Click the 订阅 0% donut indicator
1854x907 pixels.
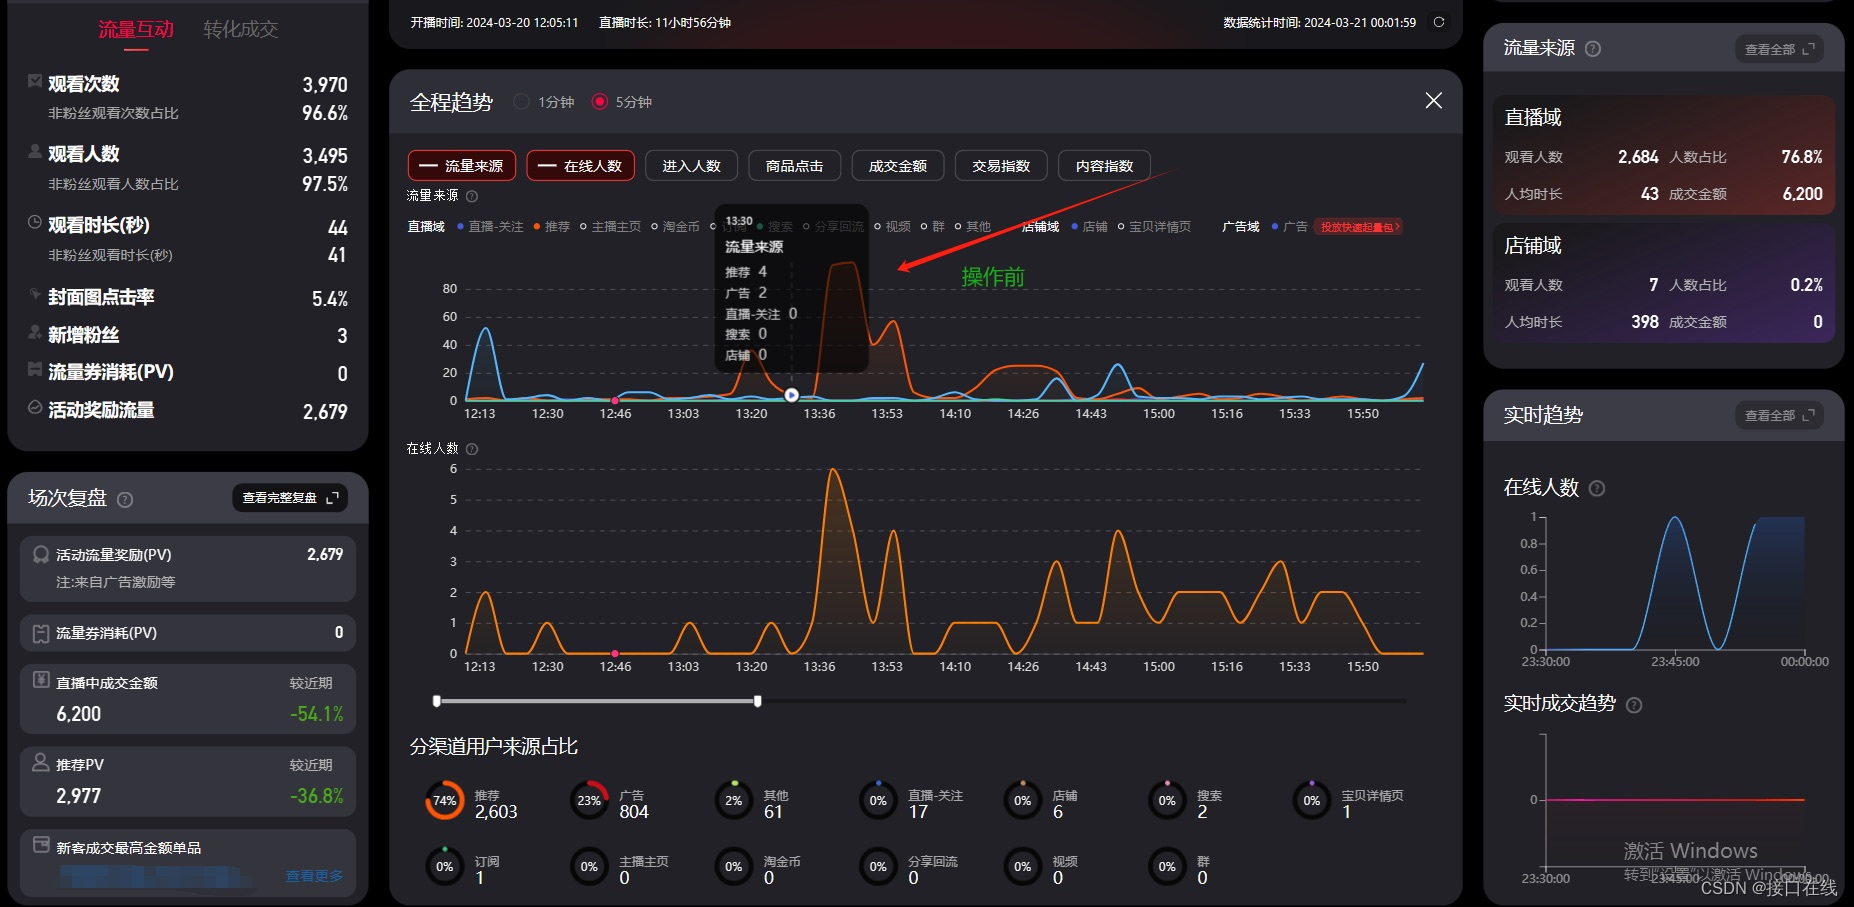(x=444, y=866)
